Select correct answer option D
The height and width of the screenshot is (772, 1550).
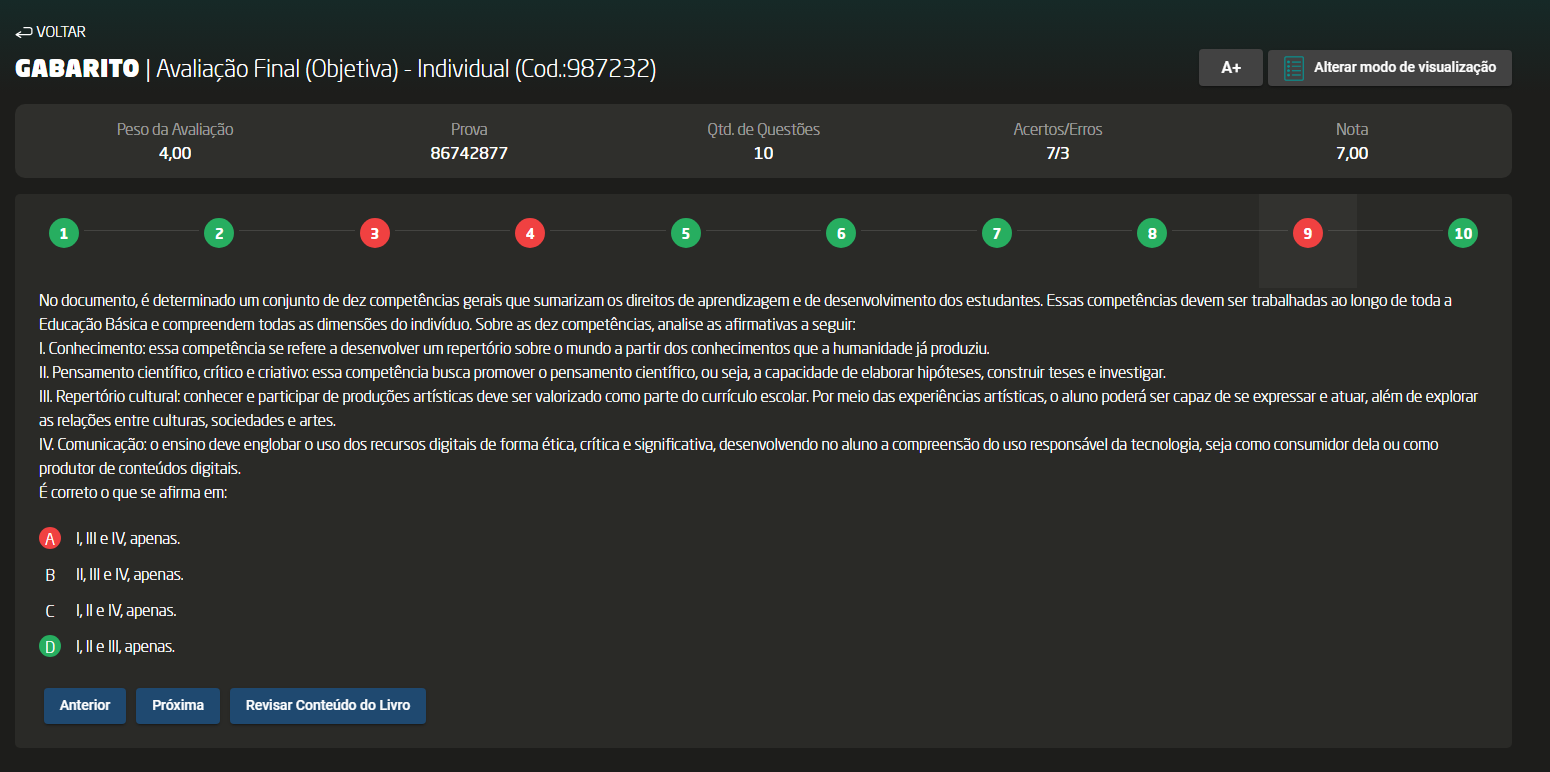(50, 647)
